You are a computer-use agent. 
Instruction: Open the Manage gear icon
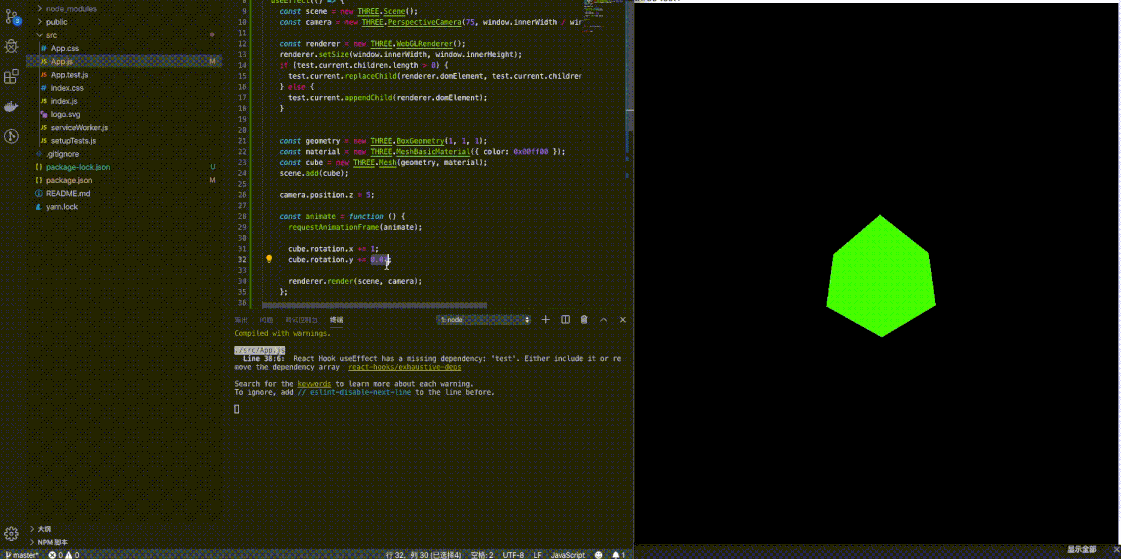tap(11, 533)
